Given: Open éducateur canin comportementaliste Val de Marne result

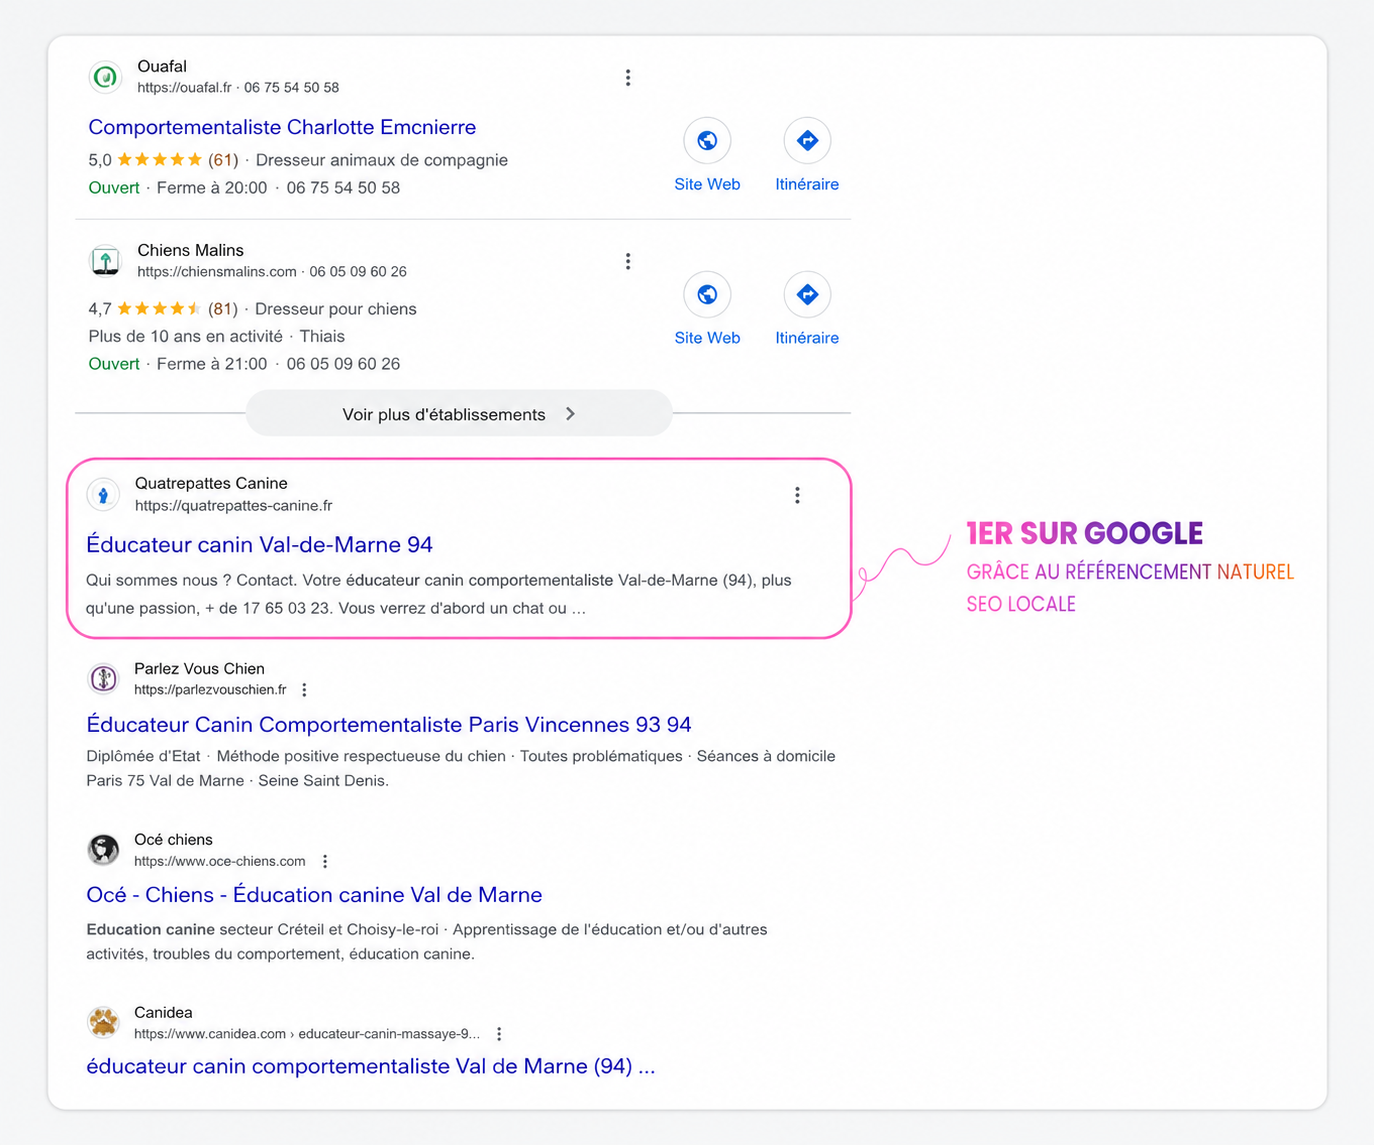Looking at the screenshot, I should (371, 1066).
